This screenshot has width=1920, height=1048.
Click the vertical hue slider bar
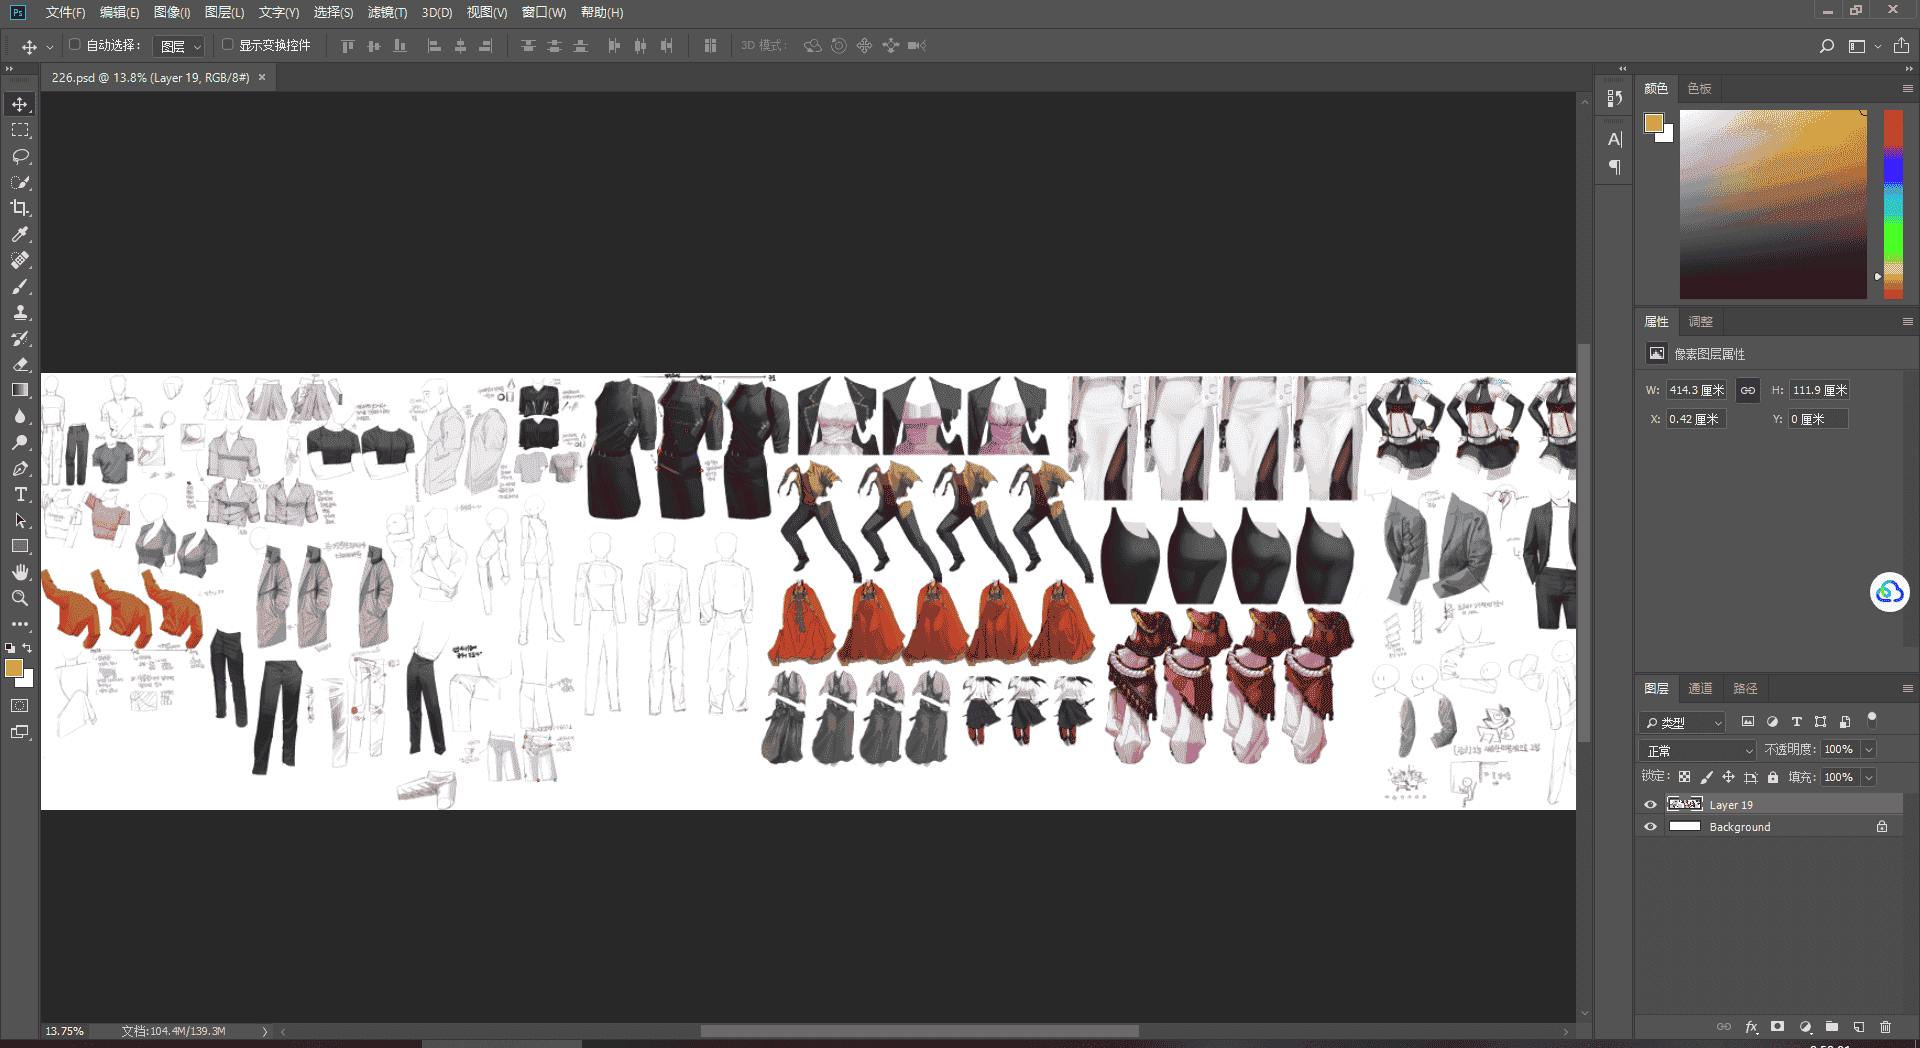click(1893, 204)
